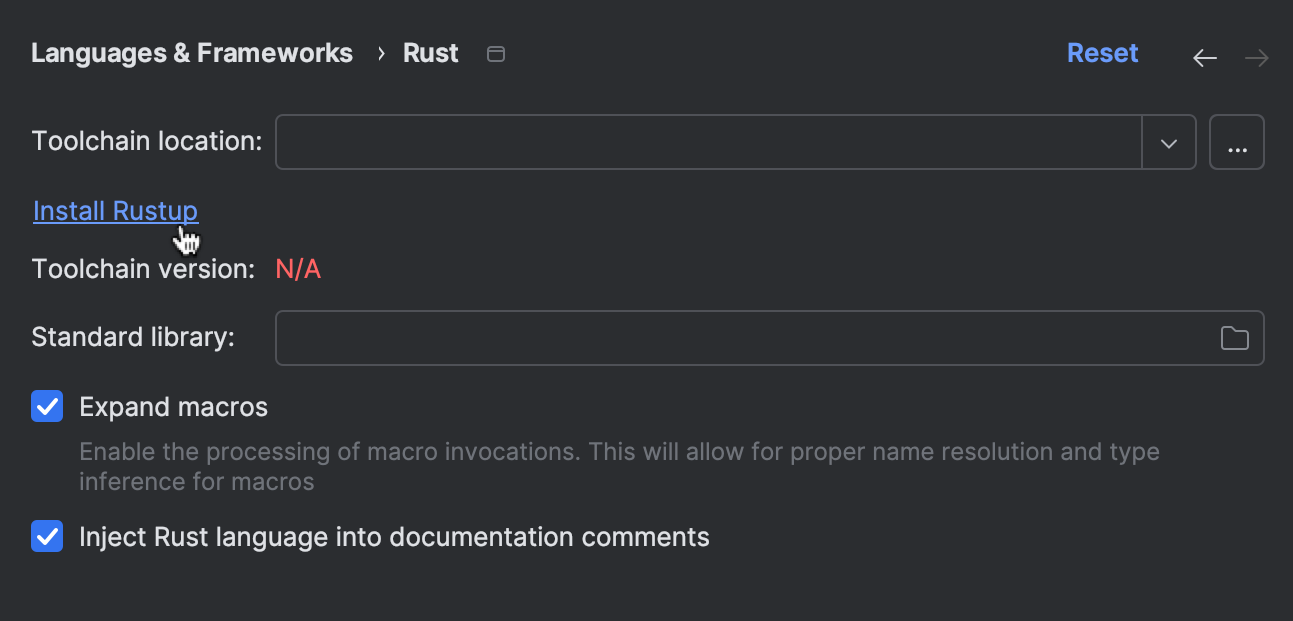Navigate forward with the right arrow

coord(1256,58)
